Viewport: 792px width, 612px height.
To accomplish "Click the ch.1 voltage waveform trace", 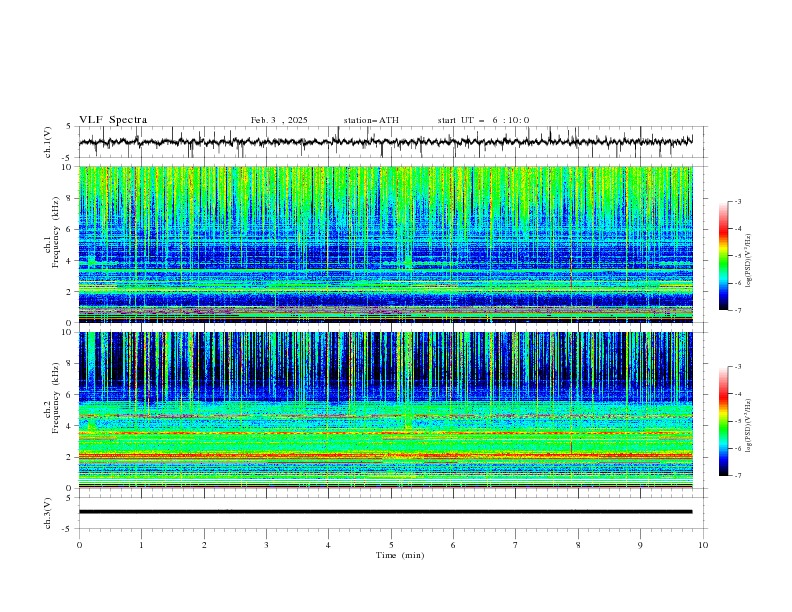I will [385, 142].
